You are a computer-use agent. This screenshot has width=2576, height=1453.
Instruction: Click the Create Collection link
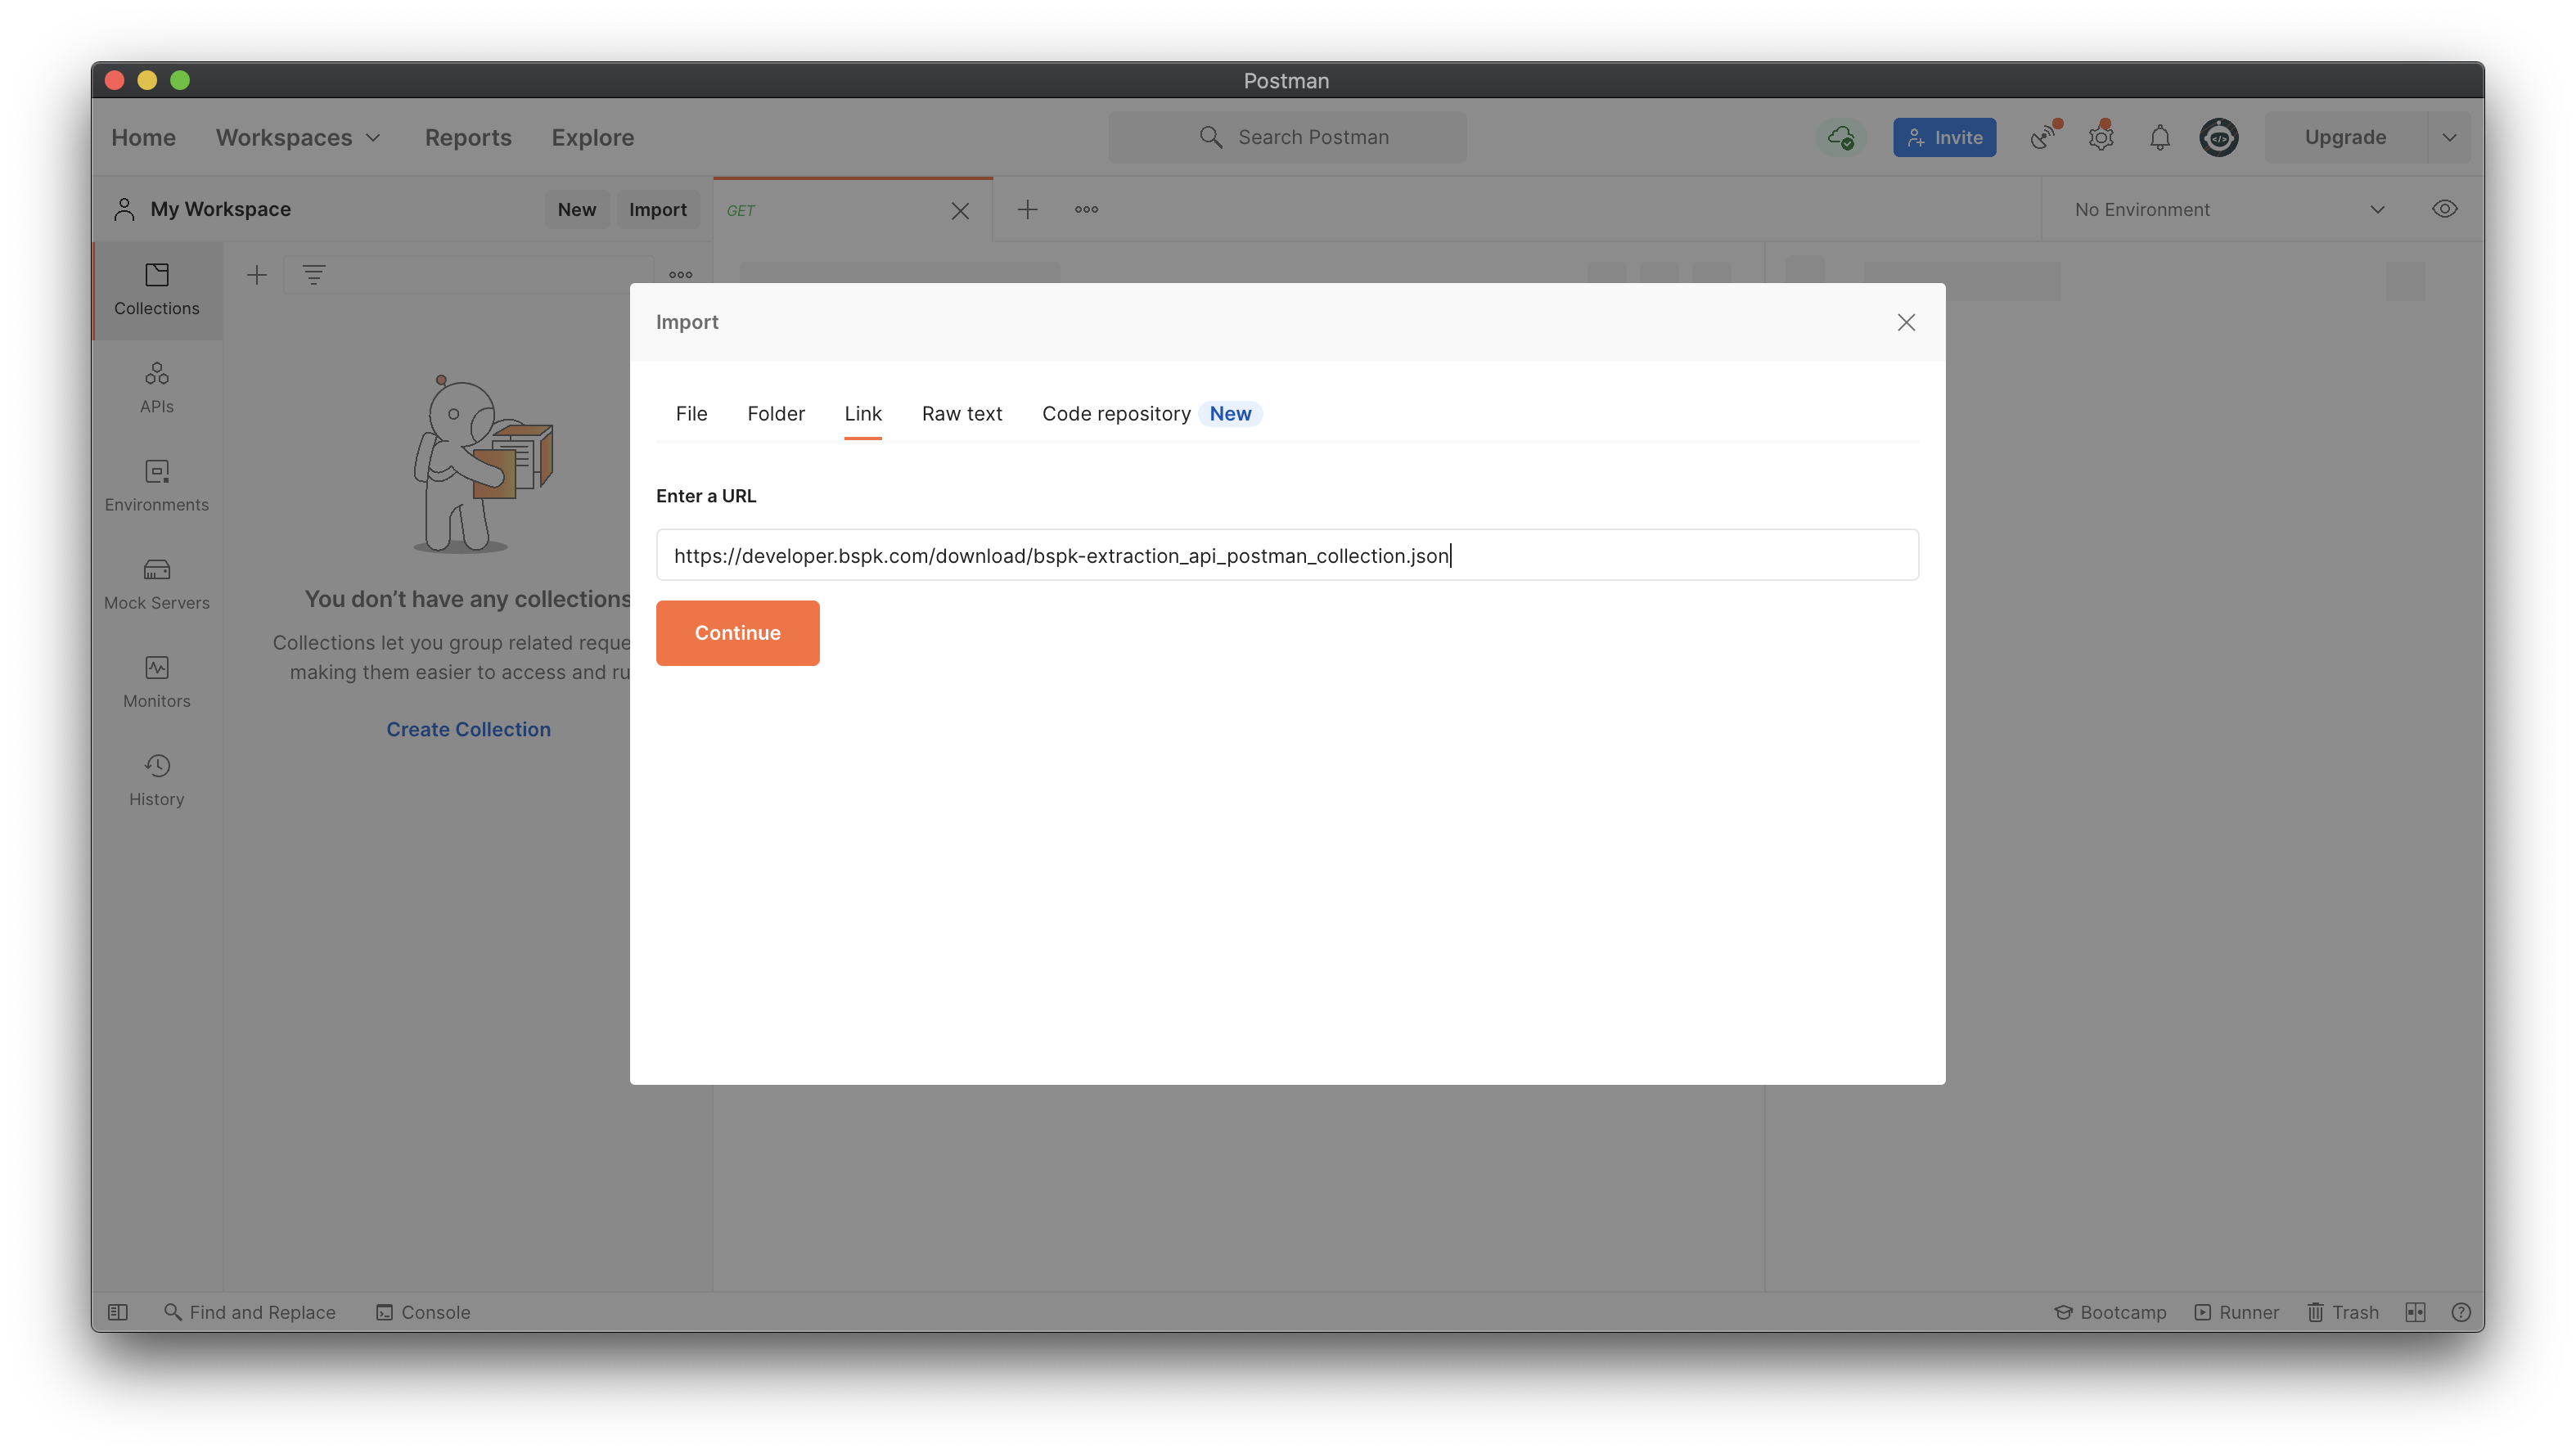pos(468,729)
